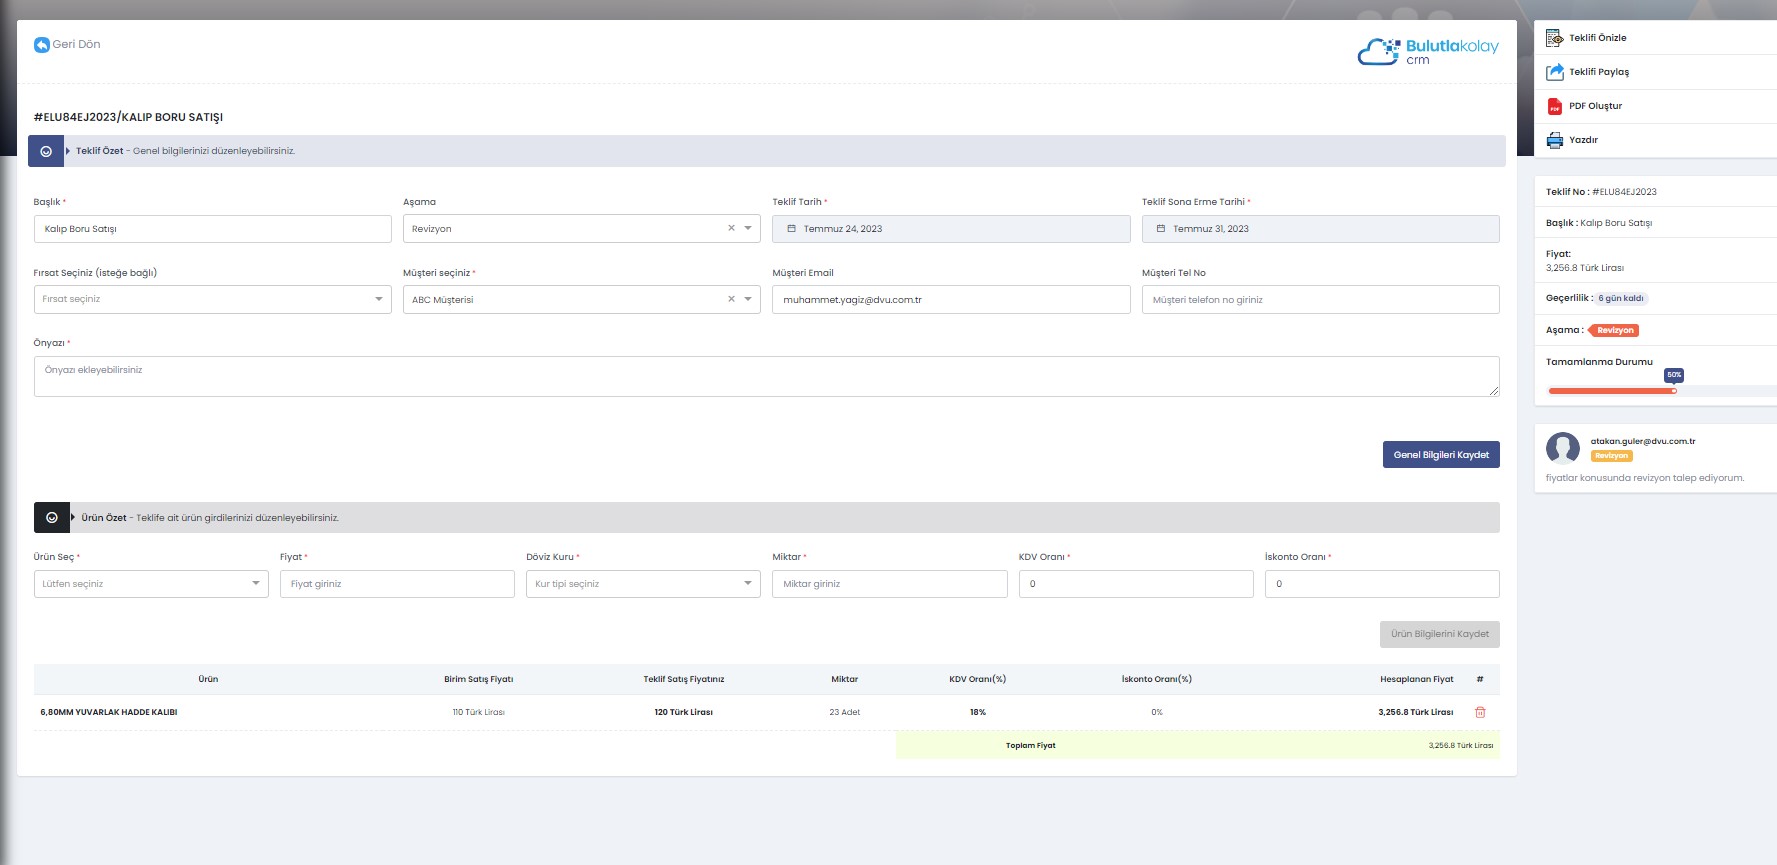Open the Ürün Seç dropdown
Viewport: 1777px width, 865px height.
pos(256,584)
